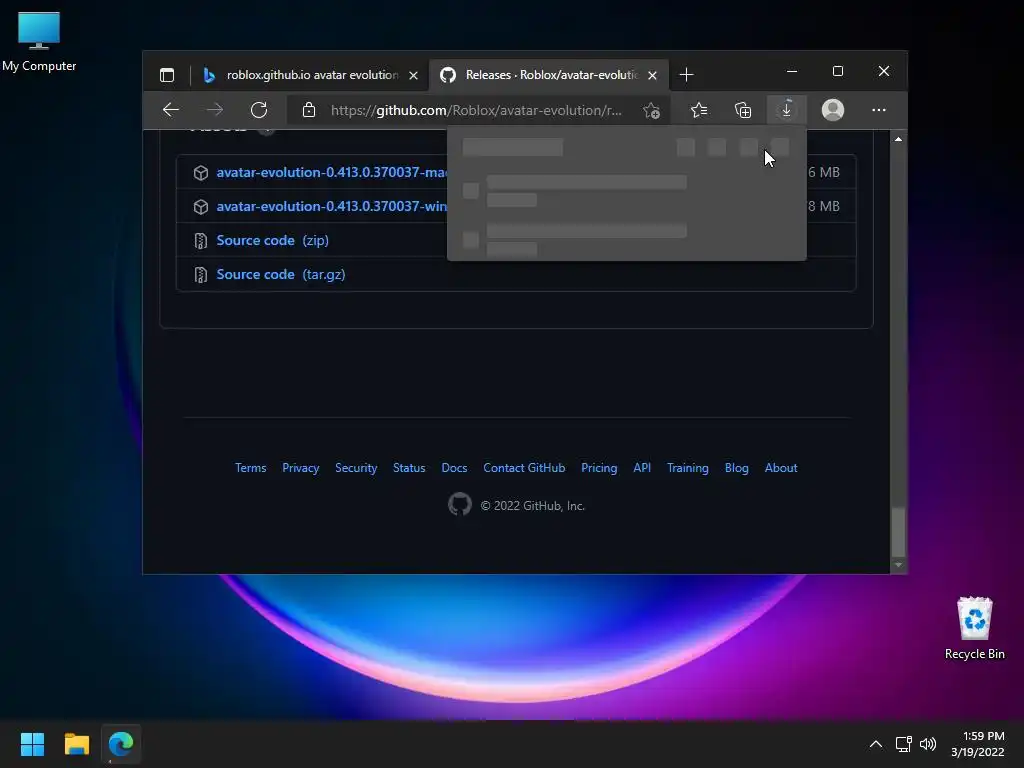Click the package icon of the mac asset
The height and width of the screenshot is (768, 1024).
pos(200,172)
